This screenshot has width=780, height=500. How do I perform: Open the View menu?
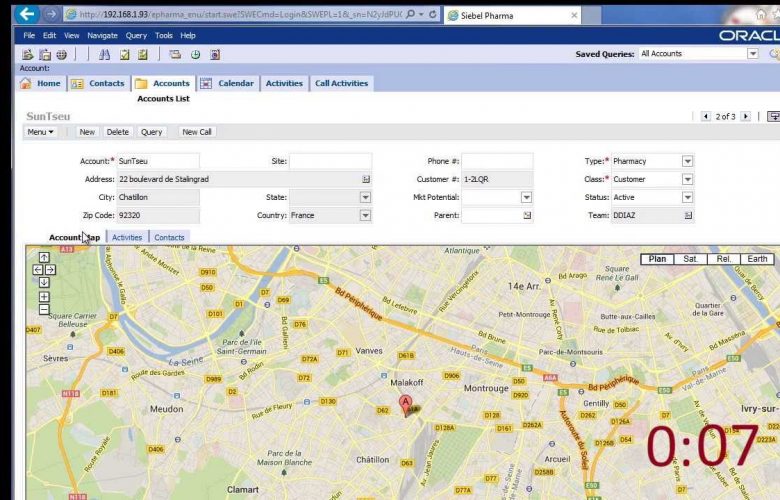coord(72,35)
